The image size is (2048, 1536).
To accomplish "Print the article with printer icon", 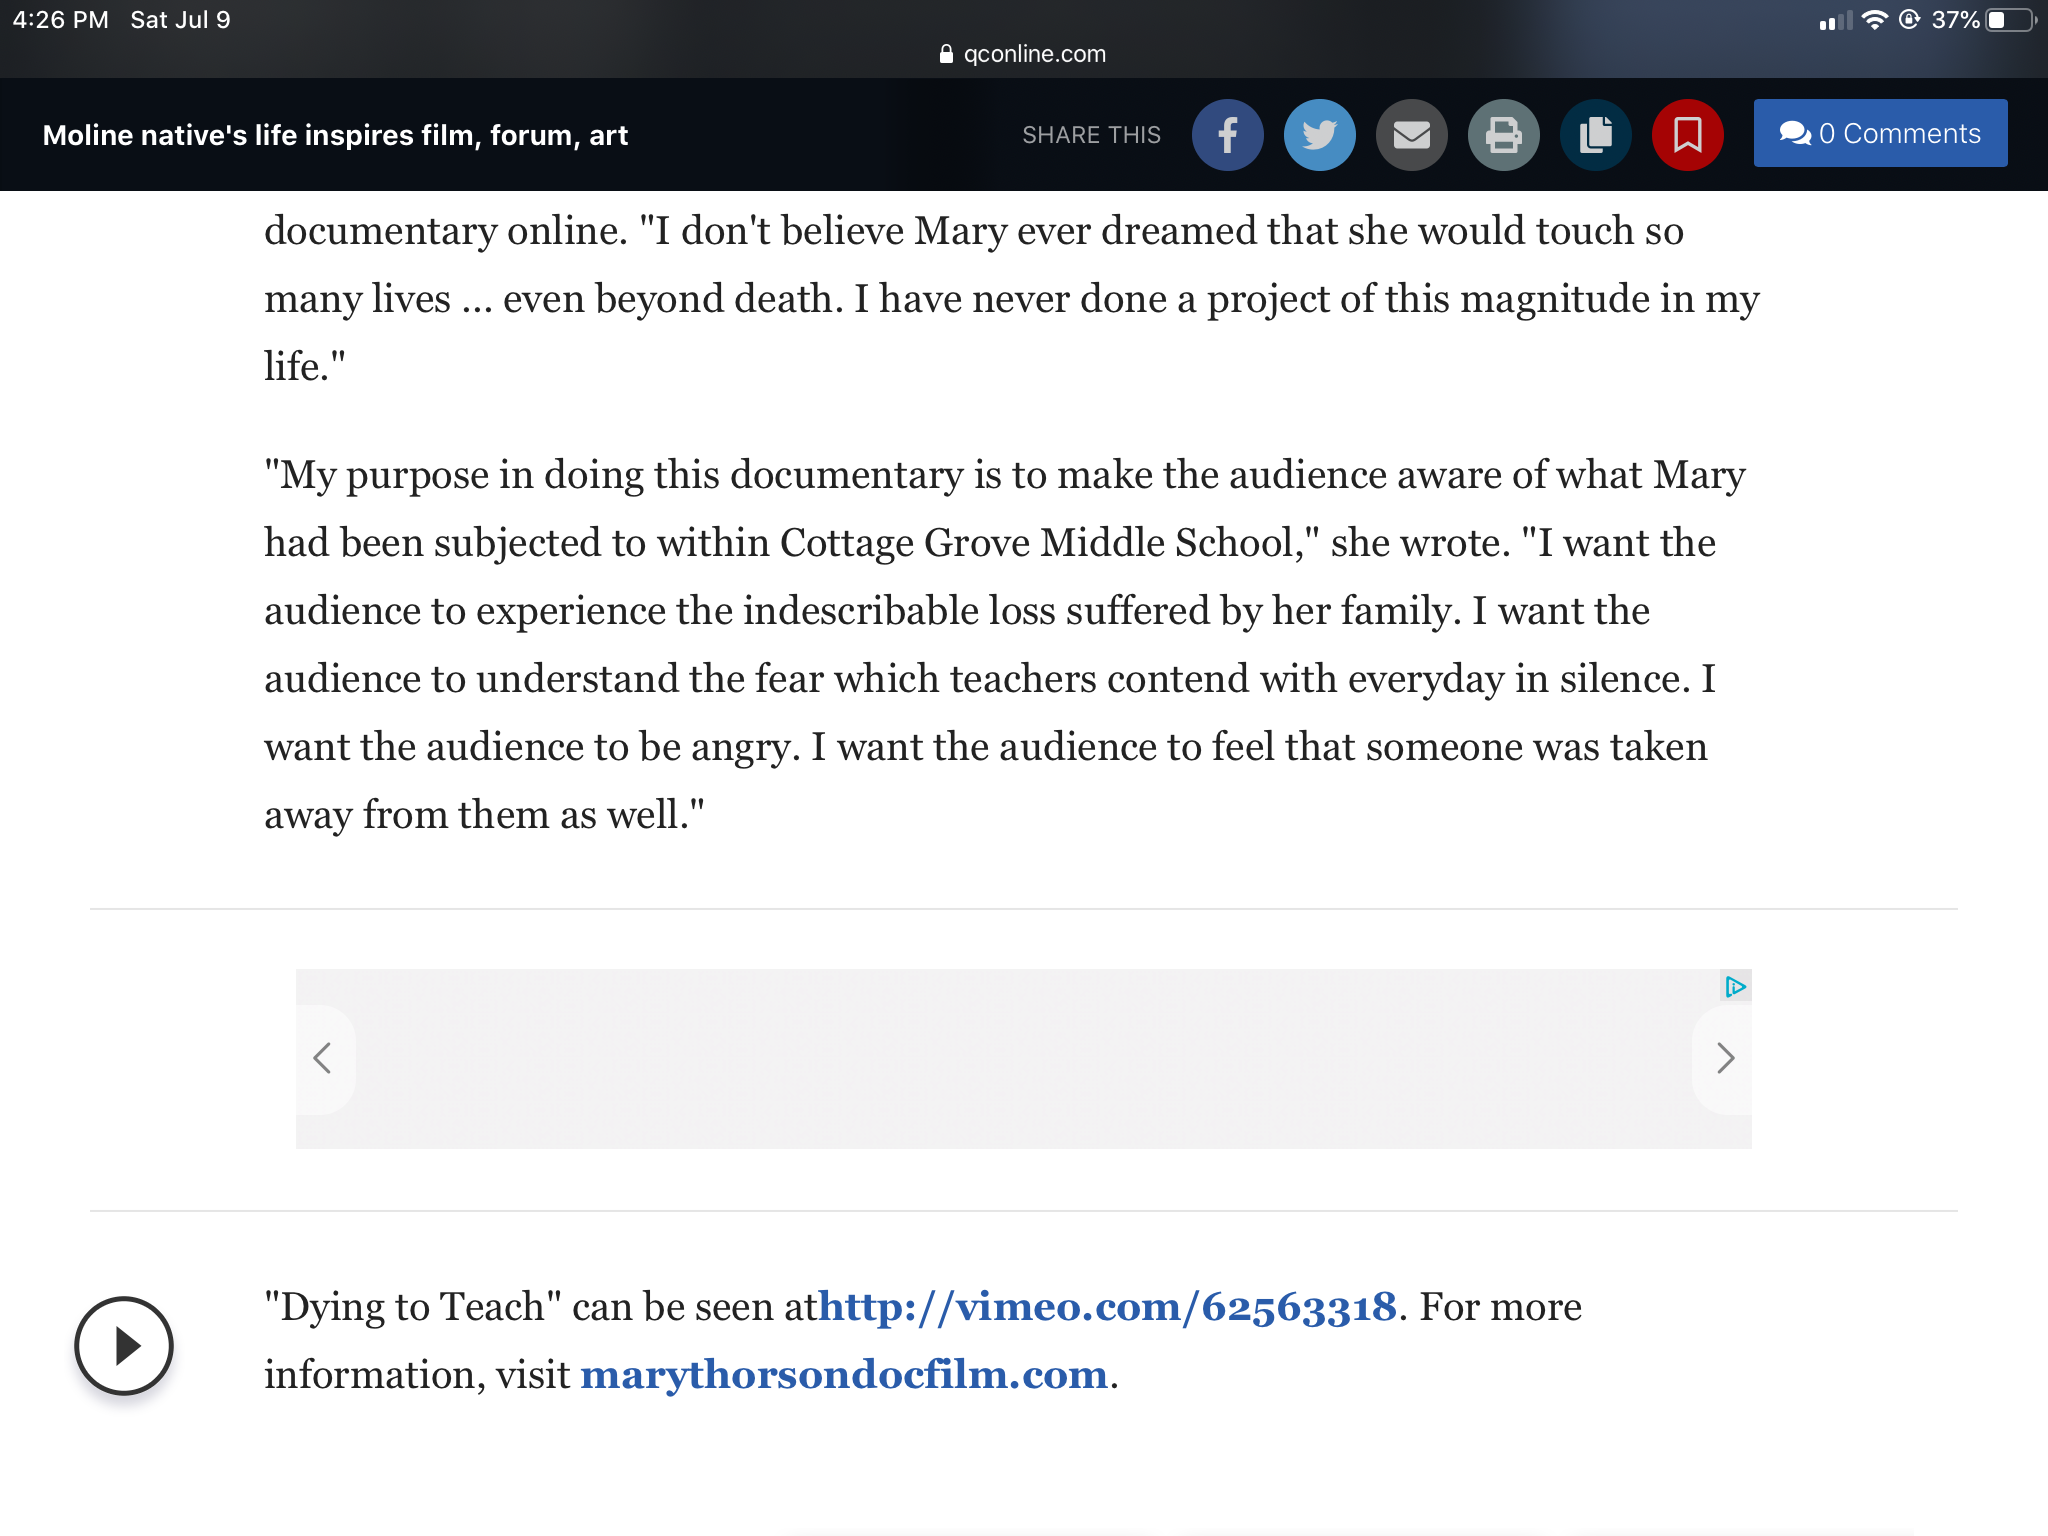I will 1503,135.
